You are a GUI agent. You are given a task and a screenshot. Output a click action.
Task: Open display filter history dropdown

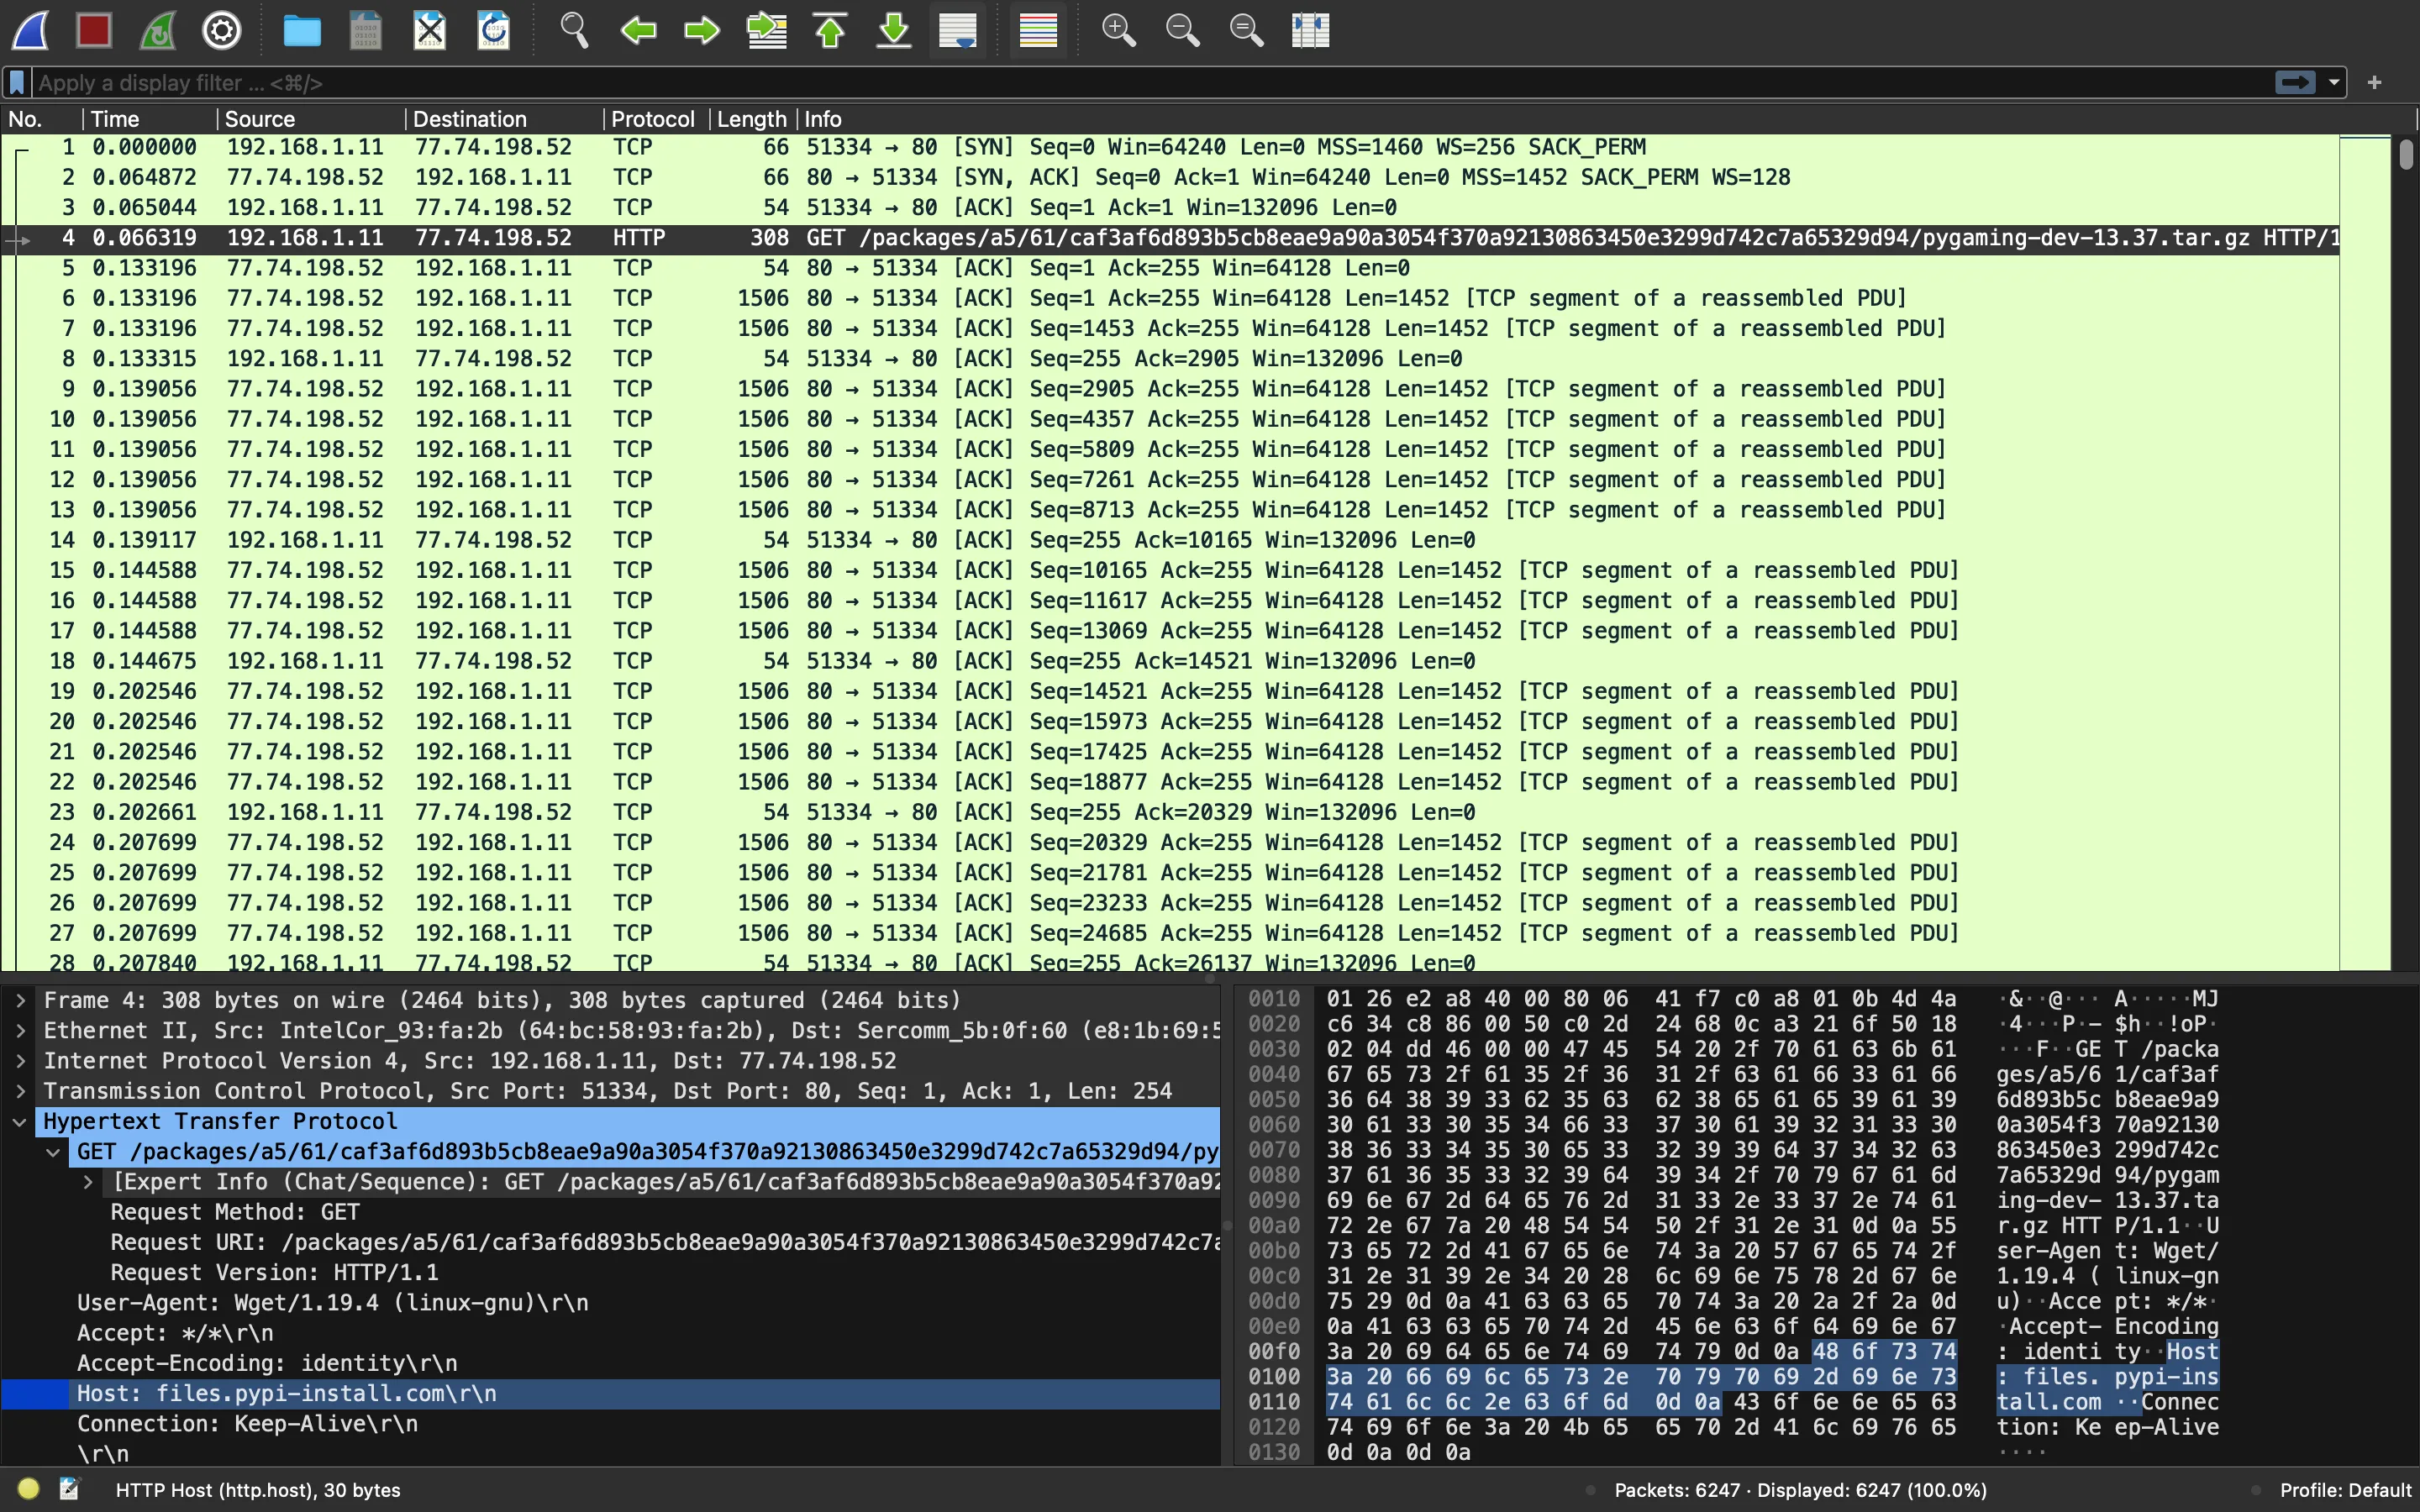[2334, 82]
